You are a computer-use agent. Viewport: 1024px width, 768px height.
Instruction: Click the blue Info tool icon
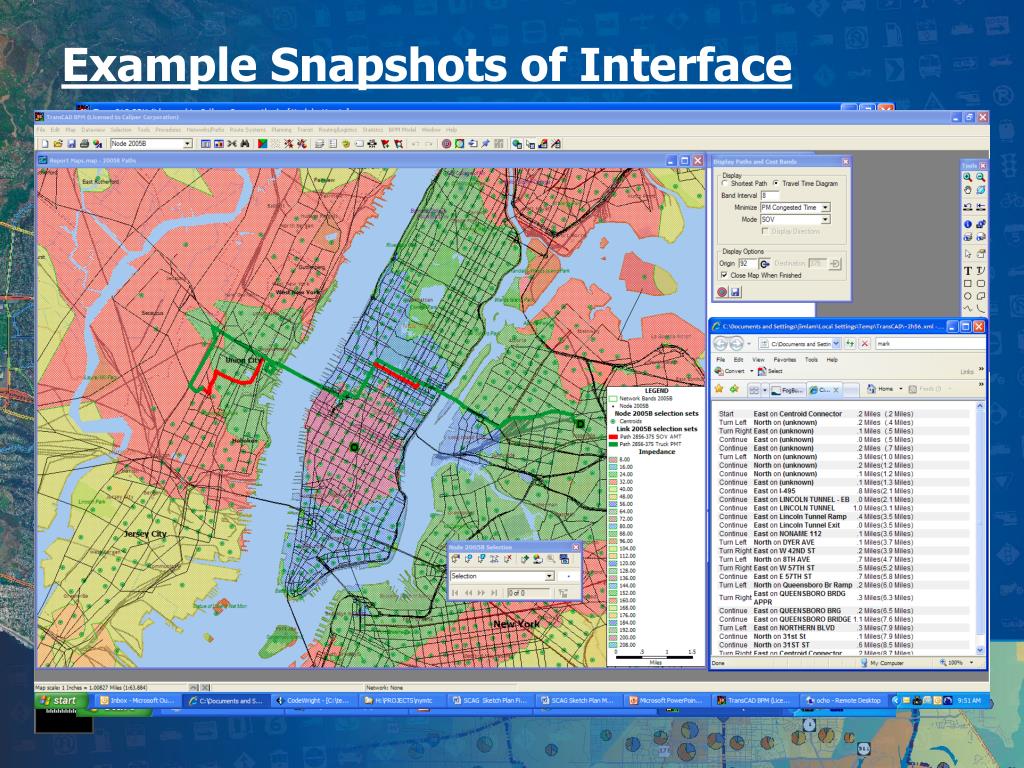(x=967, y=224)
